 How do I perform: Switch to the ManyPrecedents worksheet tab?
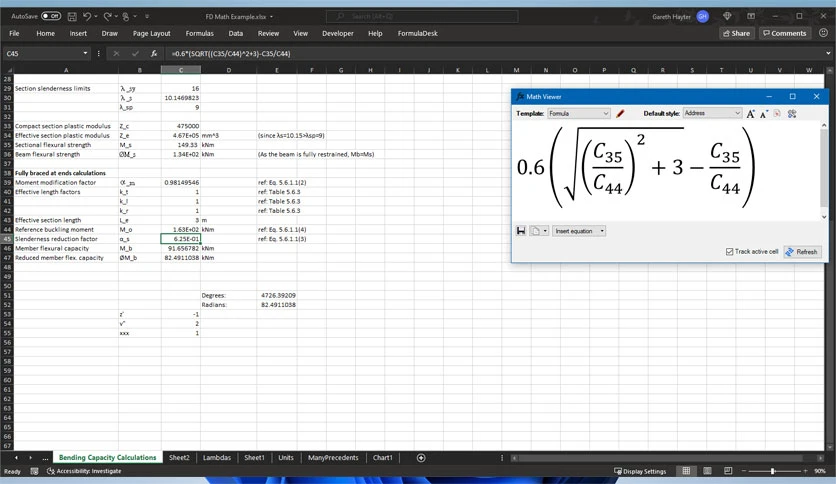[x=333, y=457]
